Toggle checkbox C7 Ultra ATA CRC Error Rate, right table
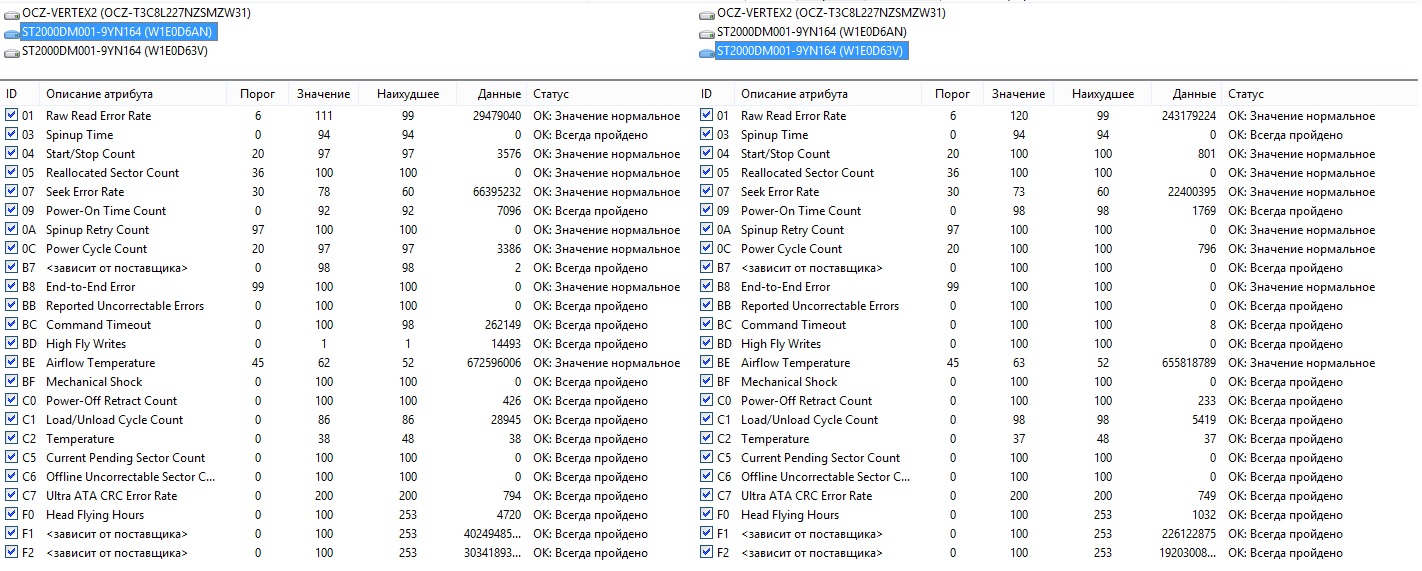Image resolution: width=1422 pixels, height=571 pixels. click(707, 495)
